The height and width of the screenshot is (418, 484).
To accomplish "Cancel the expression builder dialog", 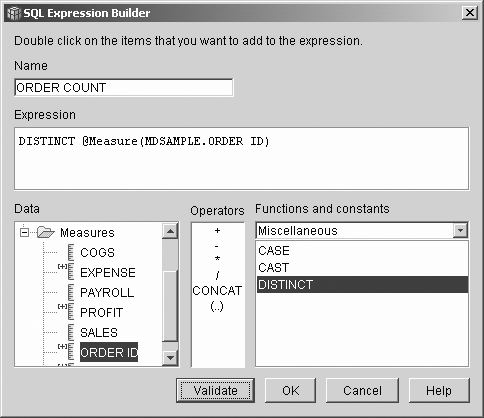I will click(362, 390).
